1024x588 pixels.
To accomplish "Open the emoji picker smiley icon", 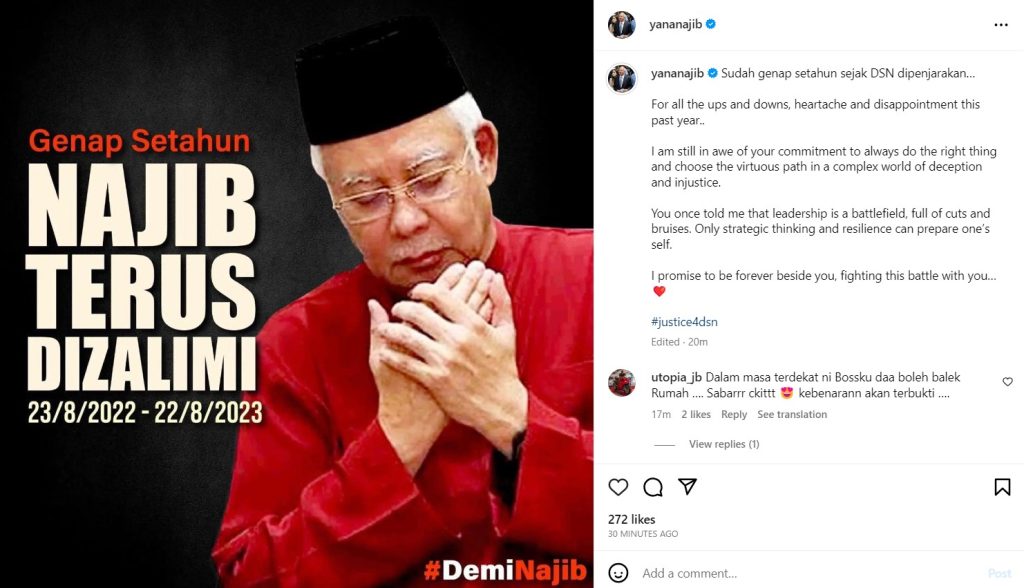I will pyautogui.click(x=618, y=573).
